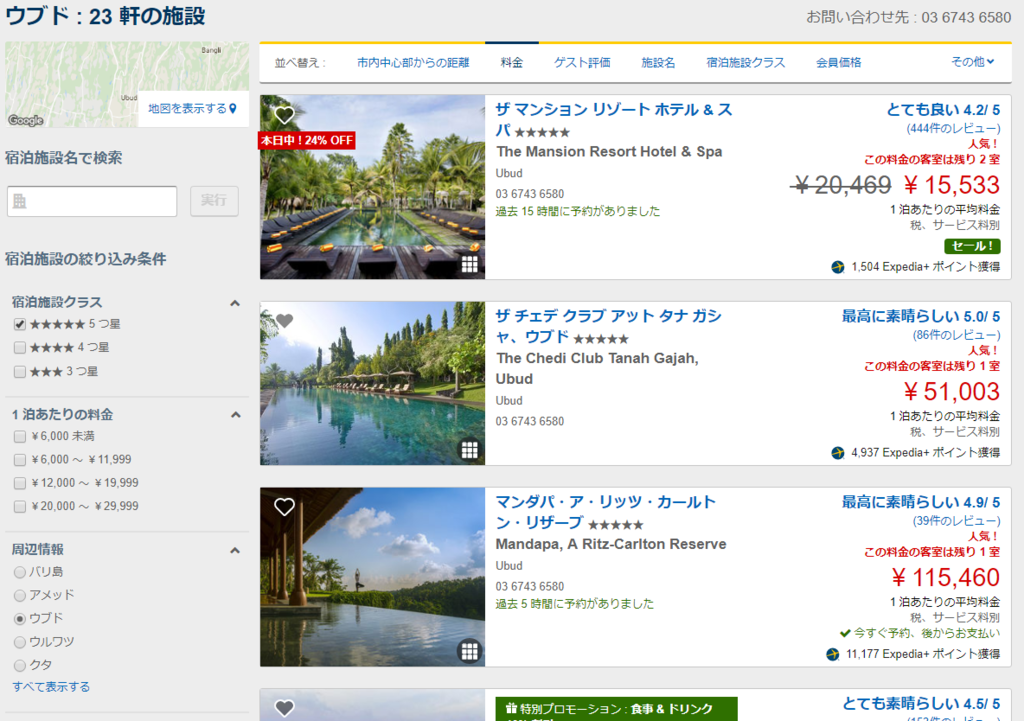Toggle the 5つ星 star class checkbox
Image resolution: width=1024 pixels, height=721 pixels.
pos(20,325)
